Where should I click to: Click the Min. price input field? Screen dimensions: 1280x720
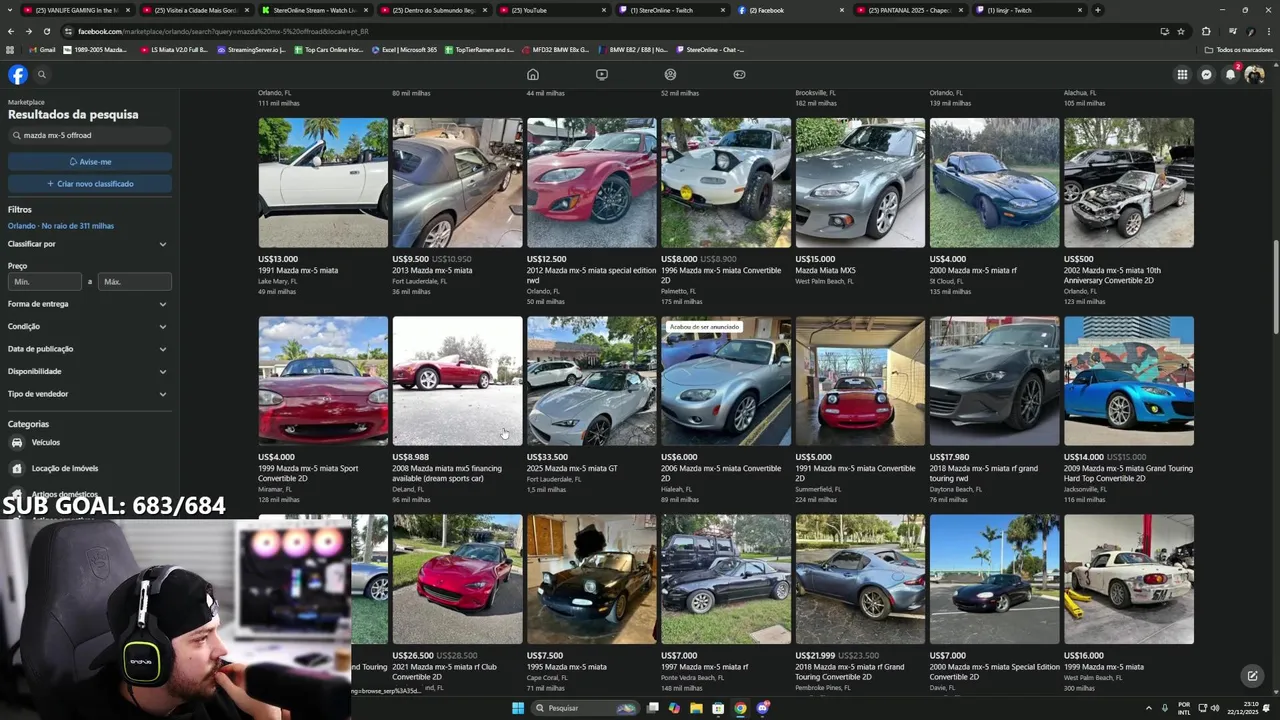click(x=45, y=282)
